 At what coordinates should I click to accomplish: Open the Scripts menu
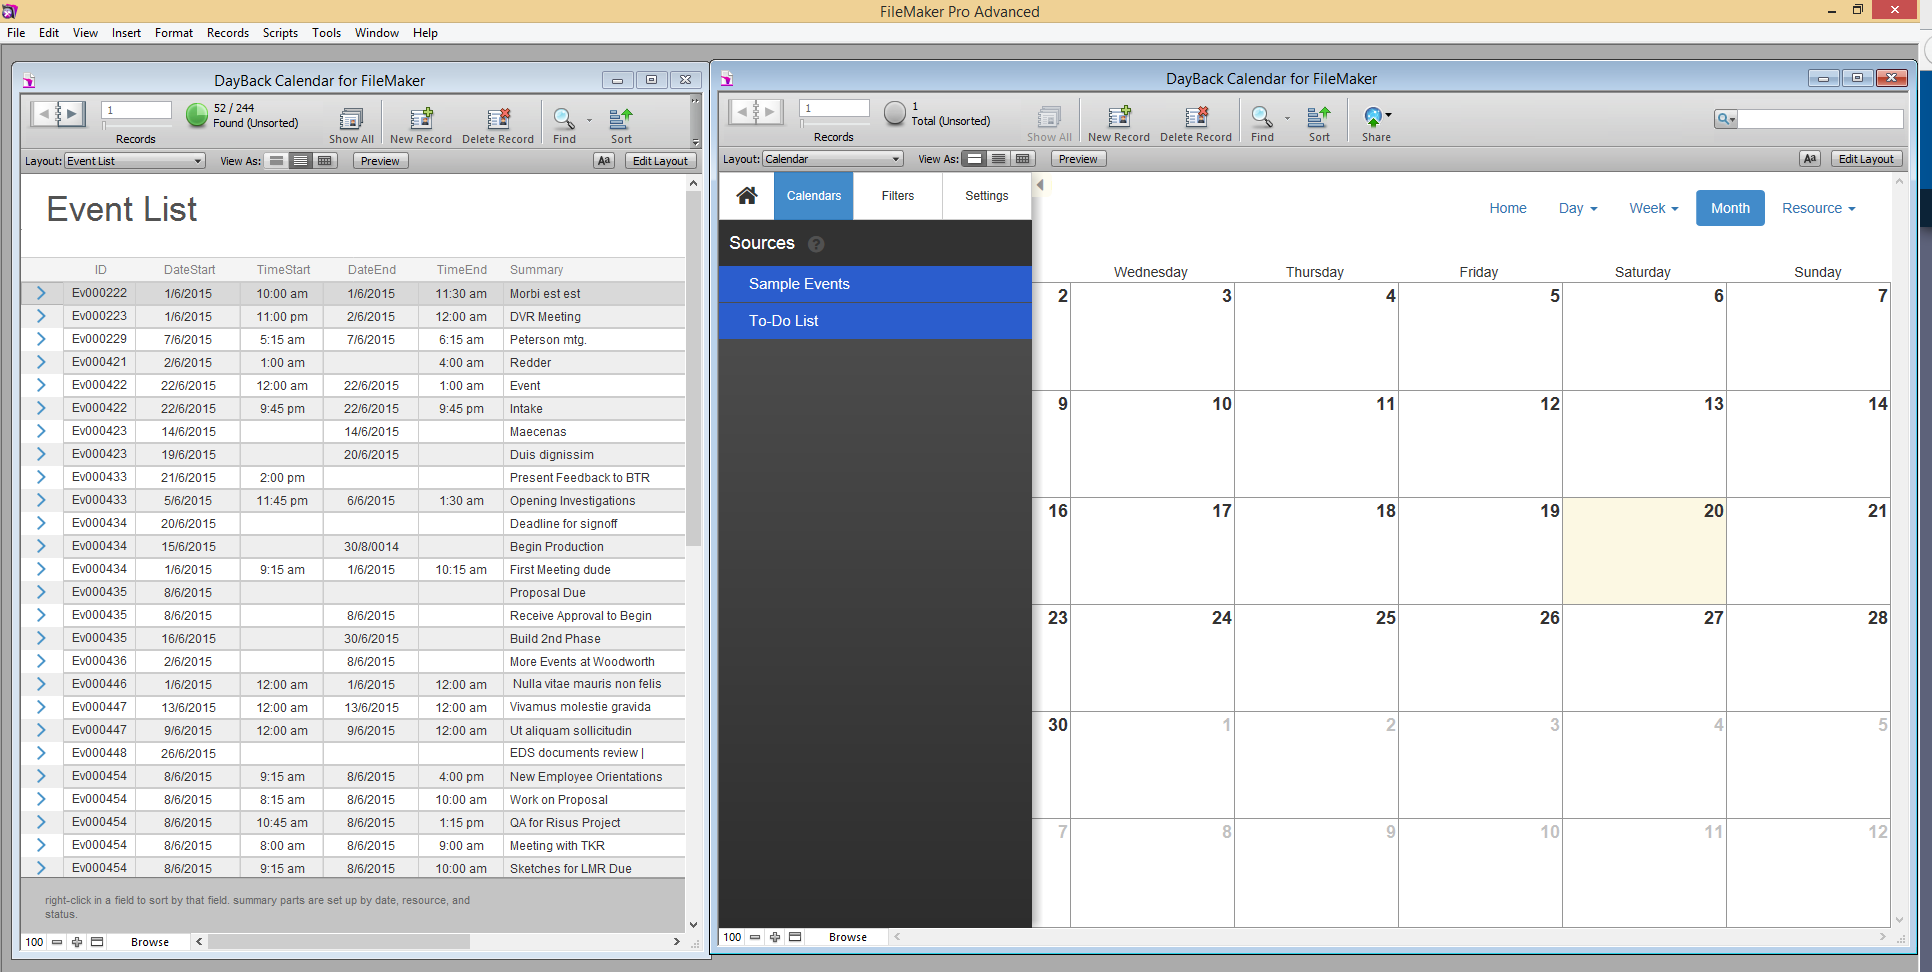point(280,33)
